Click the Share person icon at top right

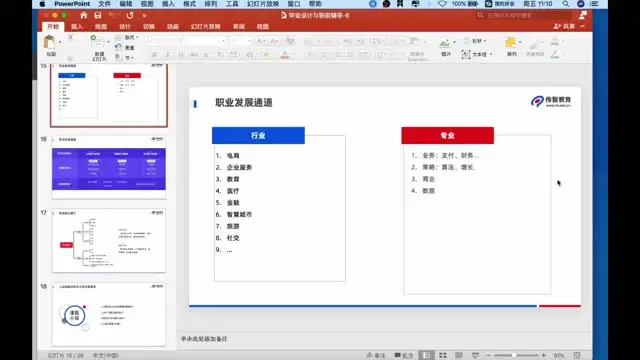click(583, 16)
